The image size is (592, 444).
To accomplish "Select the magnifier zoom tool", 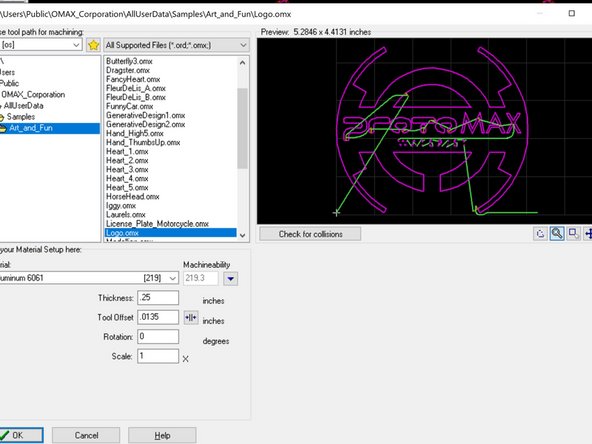I will (557, 234).
